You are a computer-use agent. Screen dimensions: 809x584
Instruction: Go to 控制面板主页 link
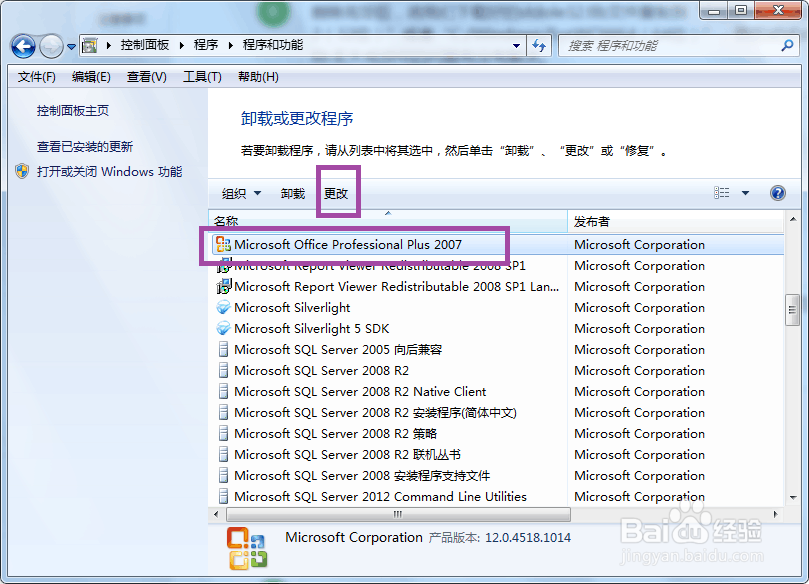point(73,111)
